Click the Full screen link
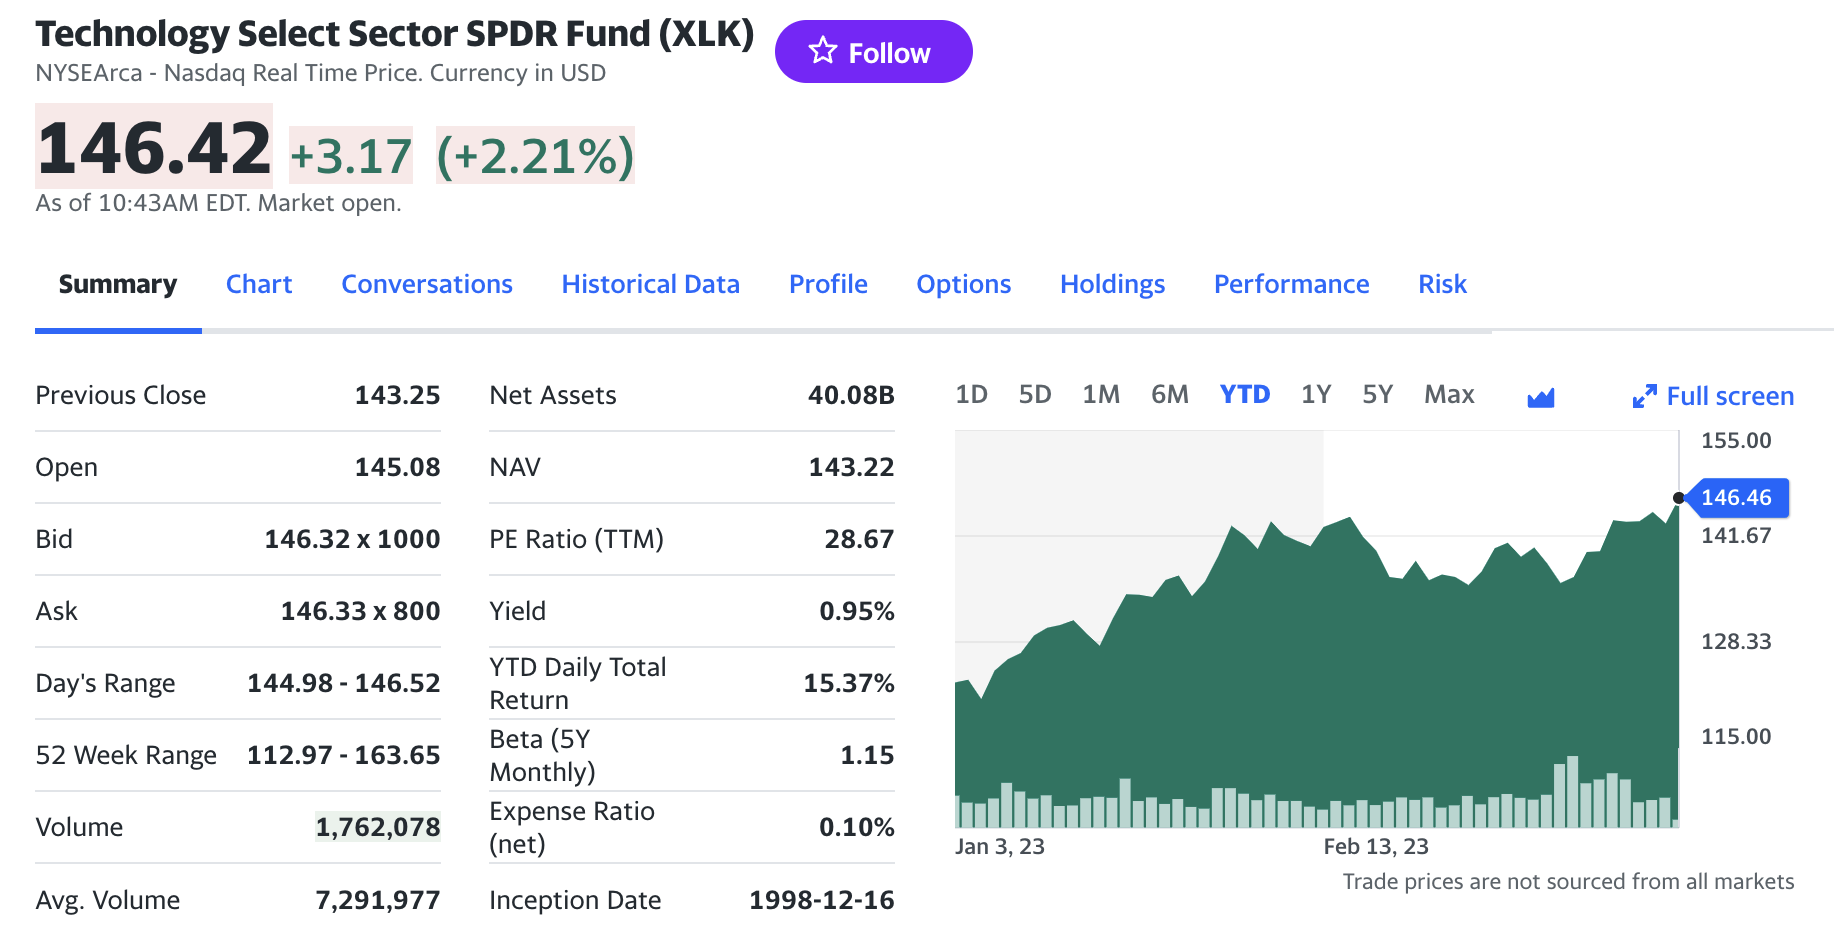This screenshot has width=1834, height=946. pos(1729,397)
